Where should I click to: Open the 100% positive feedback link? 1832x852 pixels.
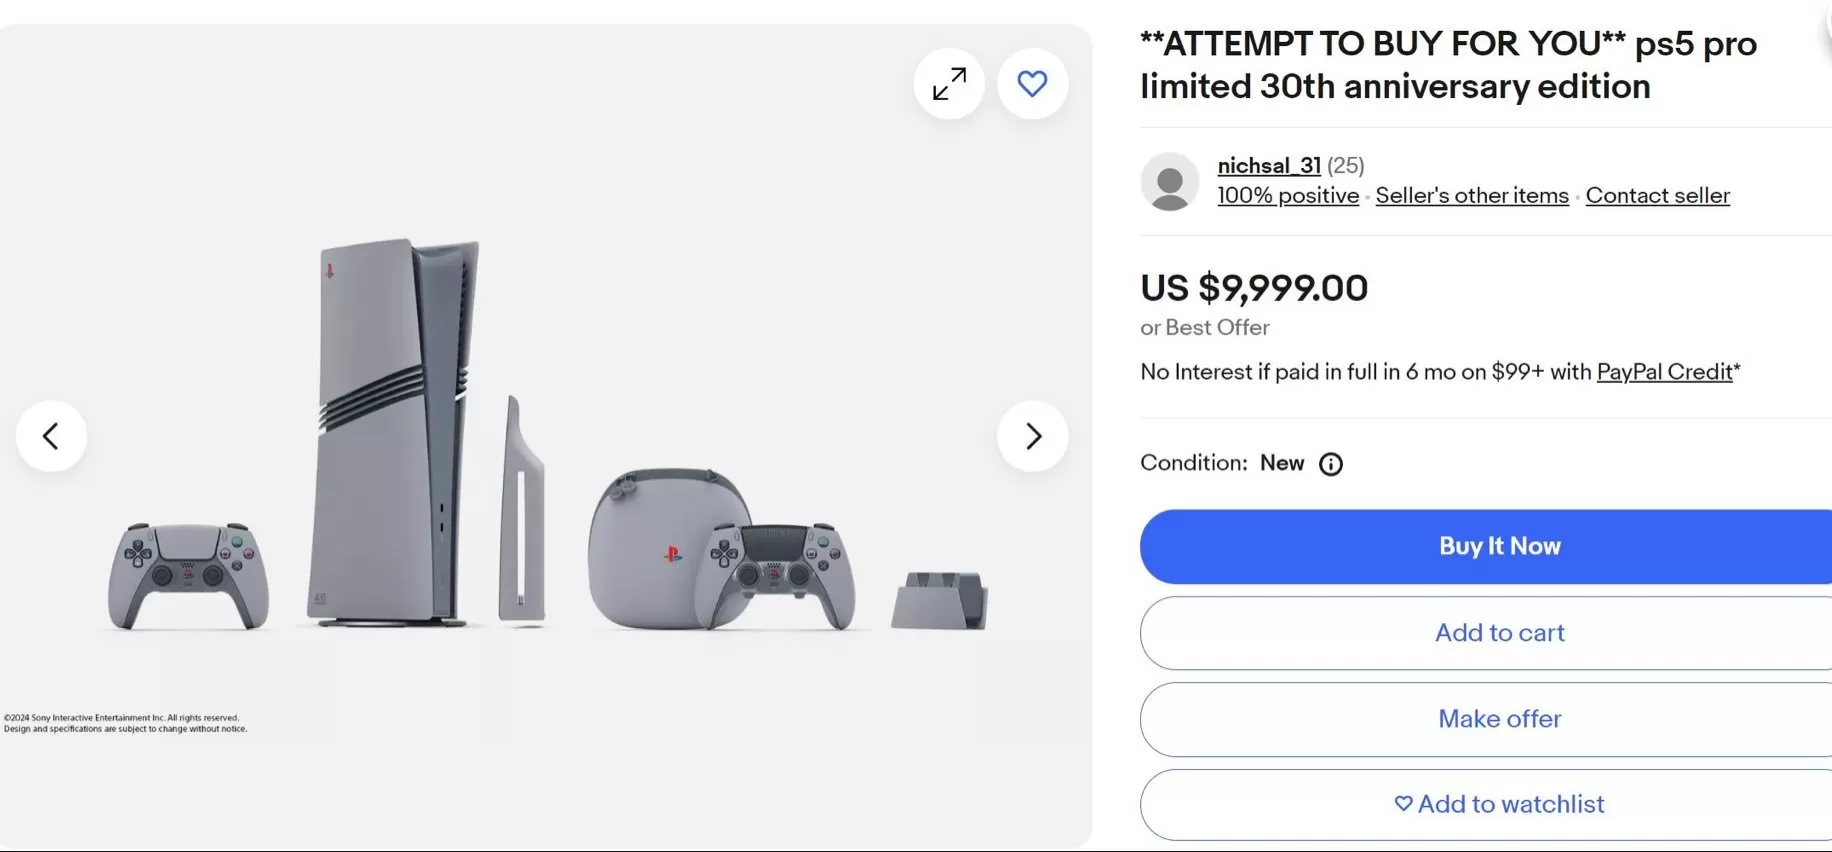[x=1287, y=195]
